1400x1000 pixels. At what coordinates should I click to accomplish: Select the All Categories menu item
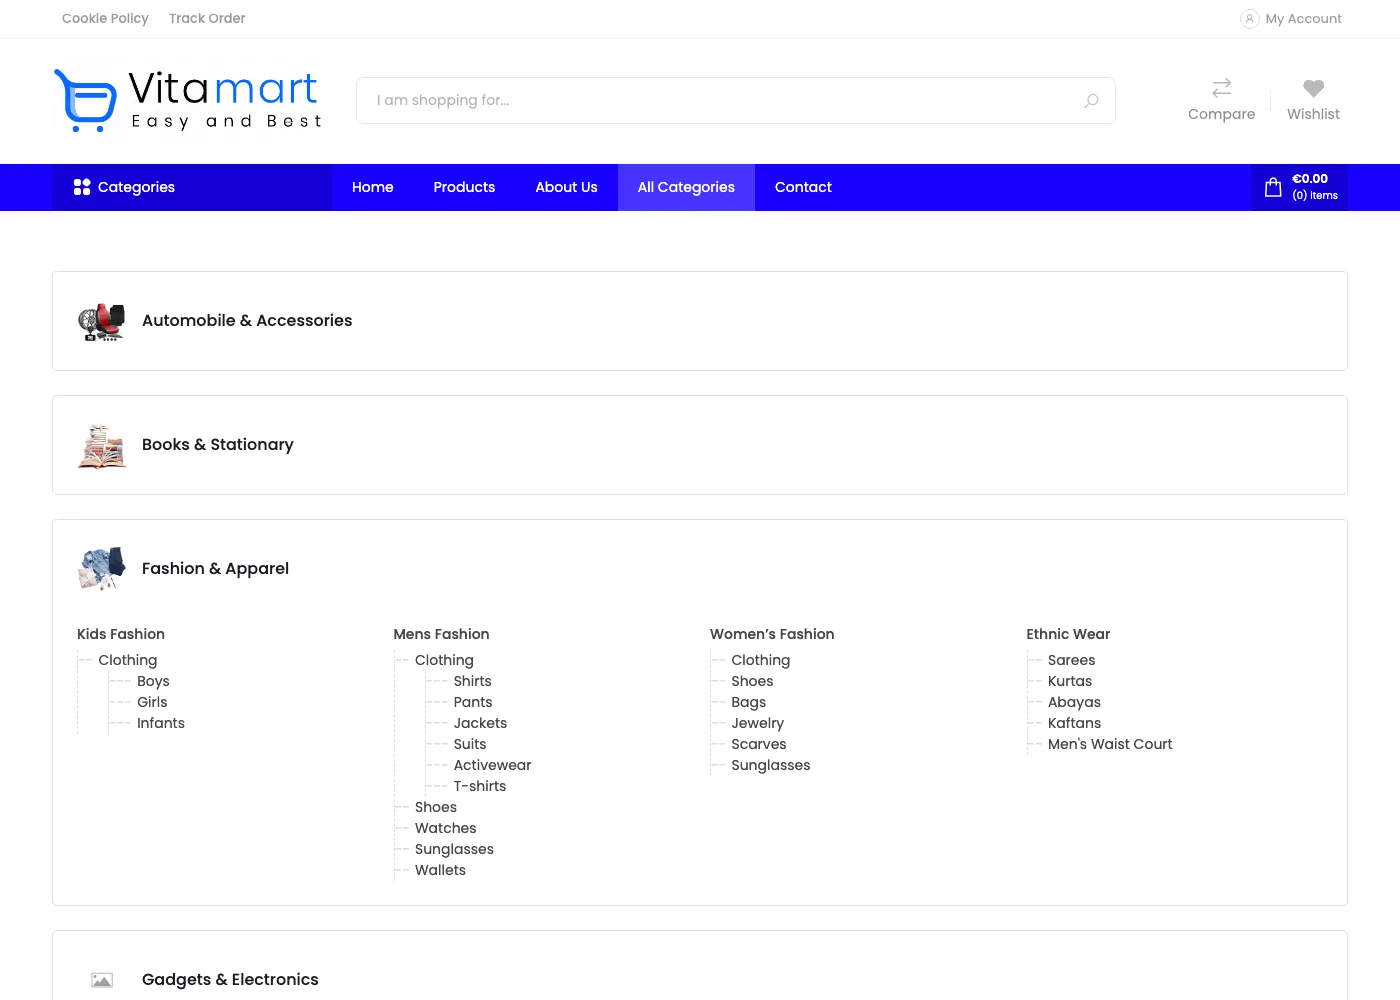(x=686, y=187)
